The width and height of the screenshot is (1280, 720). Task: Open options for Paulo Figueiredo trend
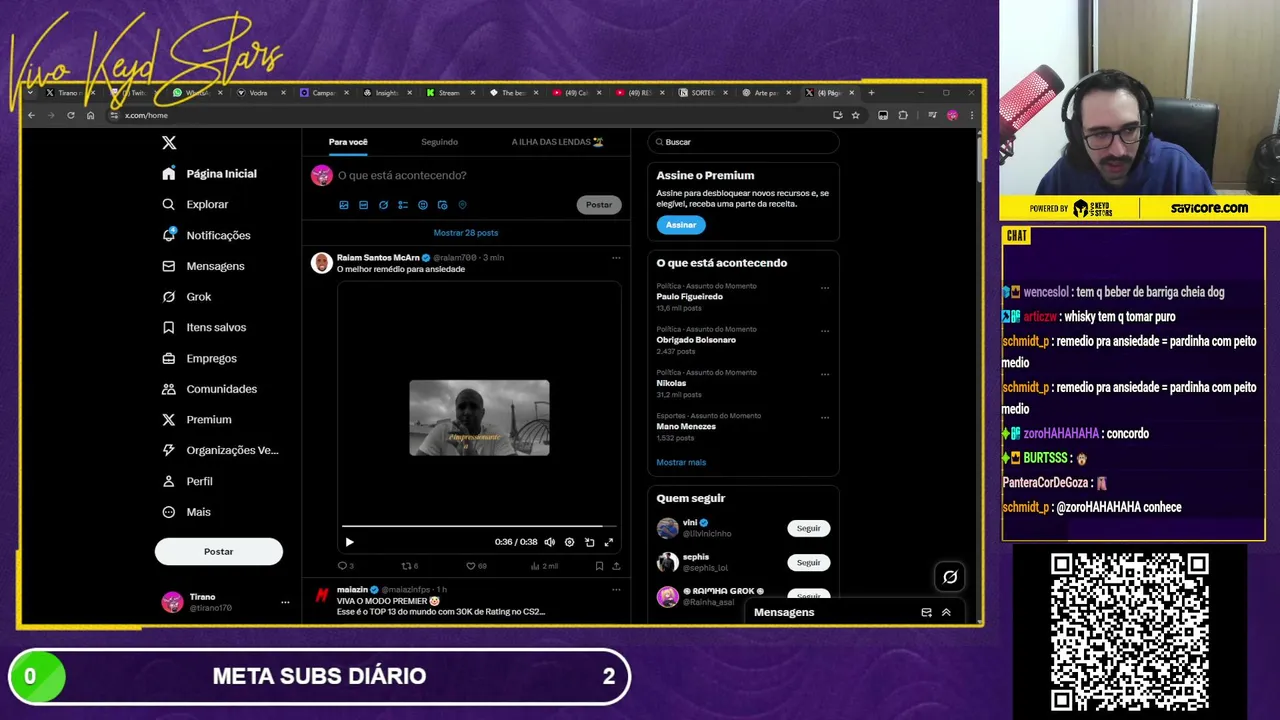[x=825, y=288]
